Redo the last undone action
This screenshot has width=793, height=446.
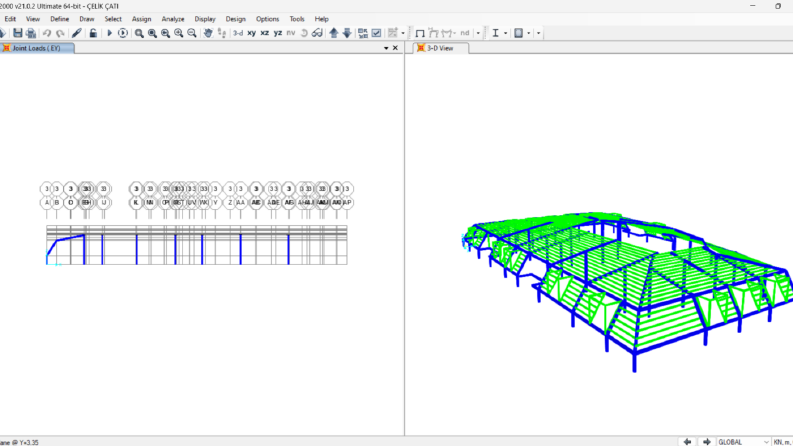60,33
